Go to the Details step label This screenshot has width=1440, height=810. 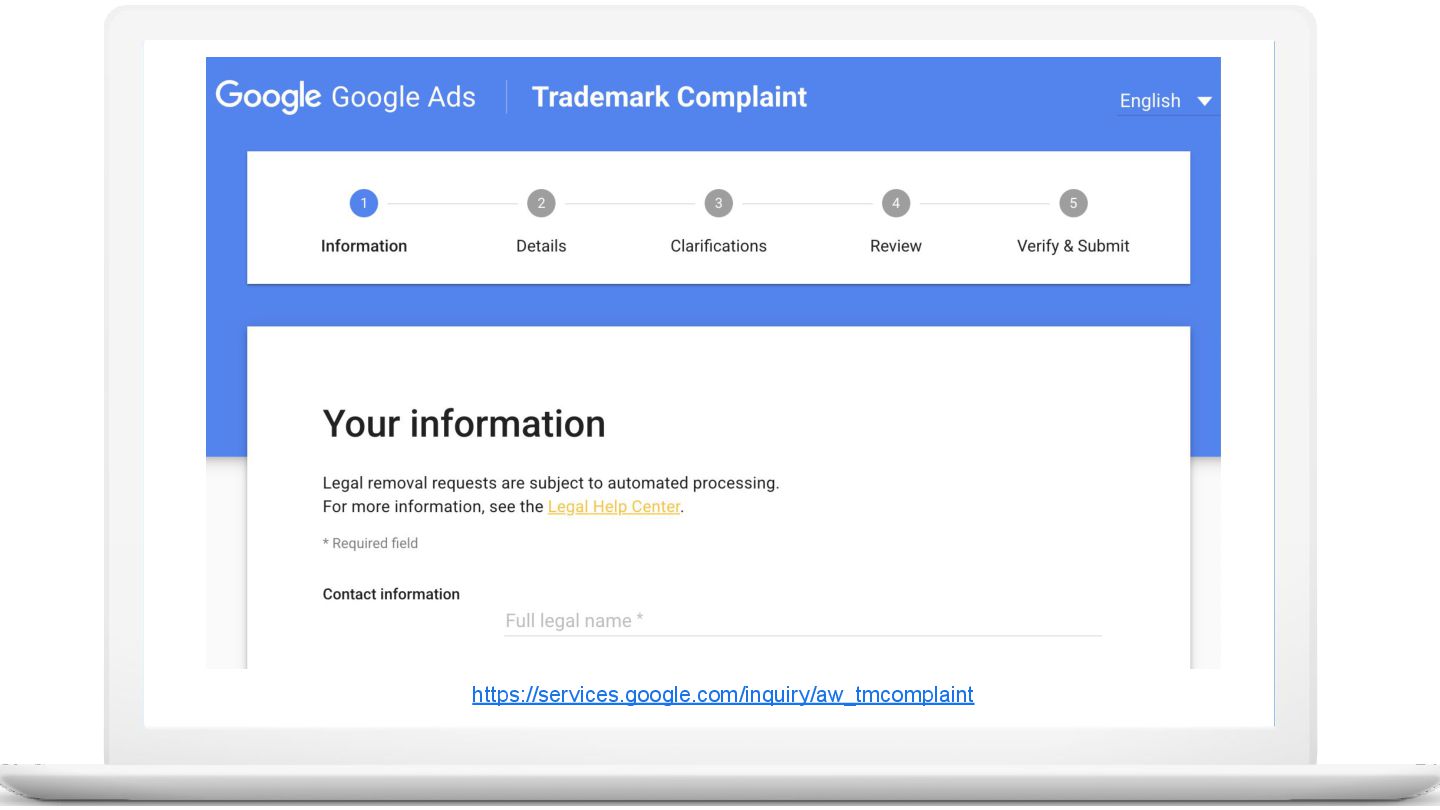541,246
